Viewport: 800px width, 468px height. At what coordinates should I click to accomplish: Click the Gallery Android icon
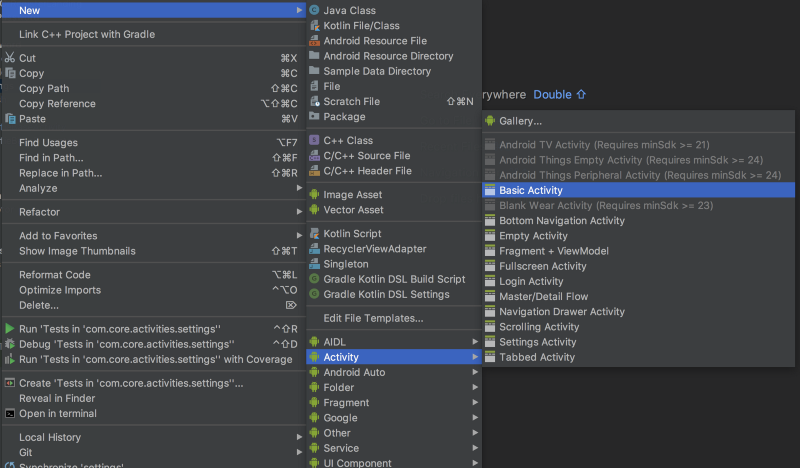point(490,121)
